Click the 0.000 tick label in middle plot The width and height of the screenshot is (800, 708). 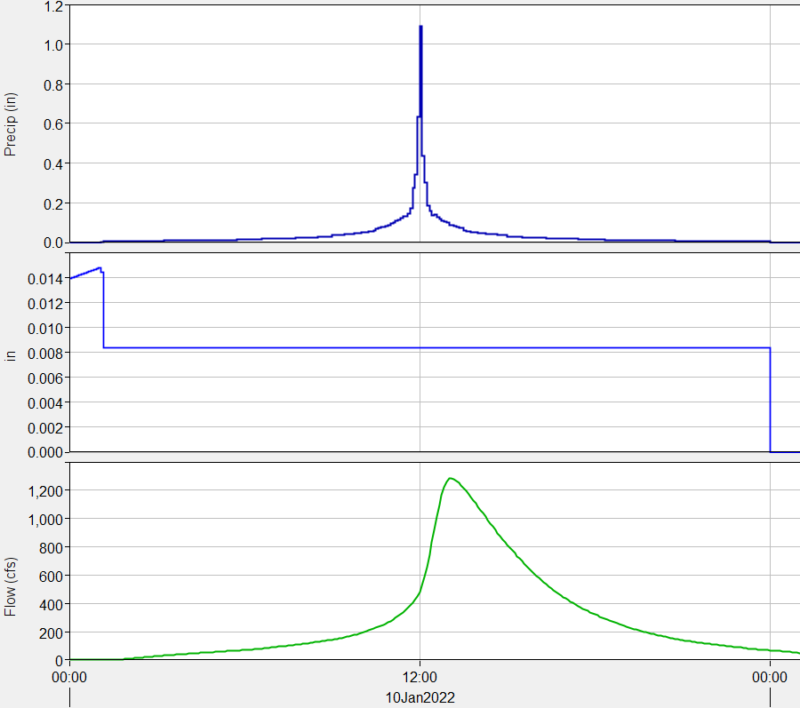[44, 452]
